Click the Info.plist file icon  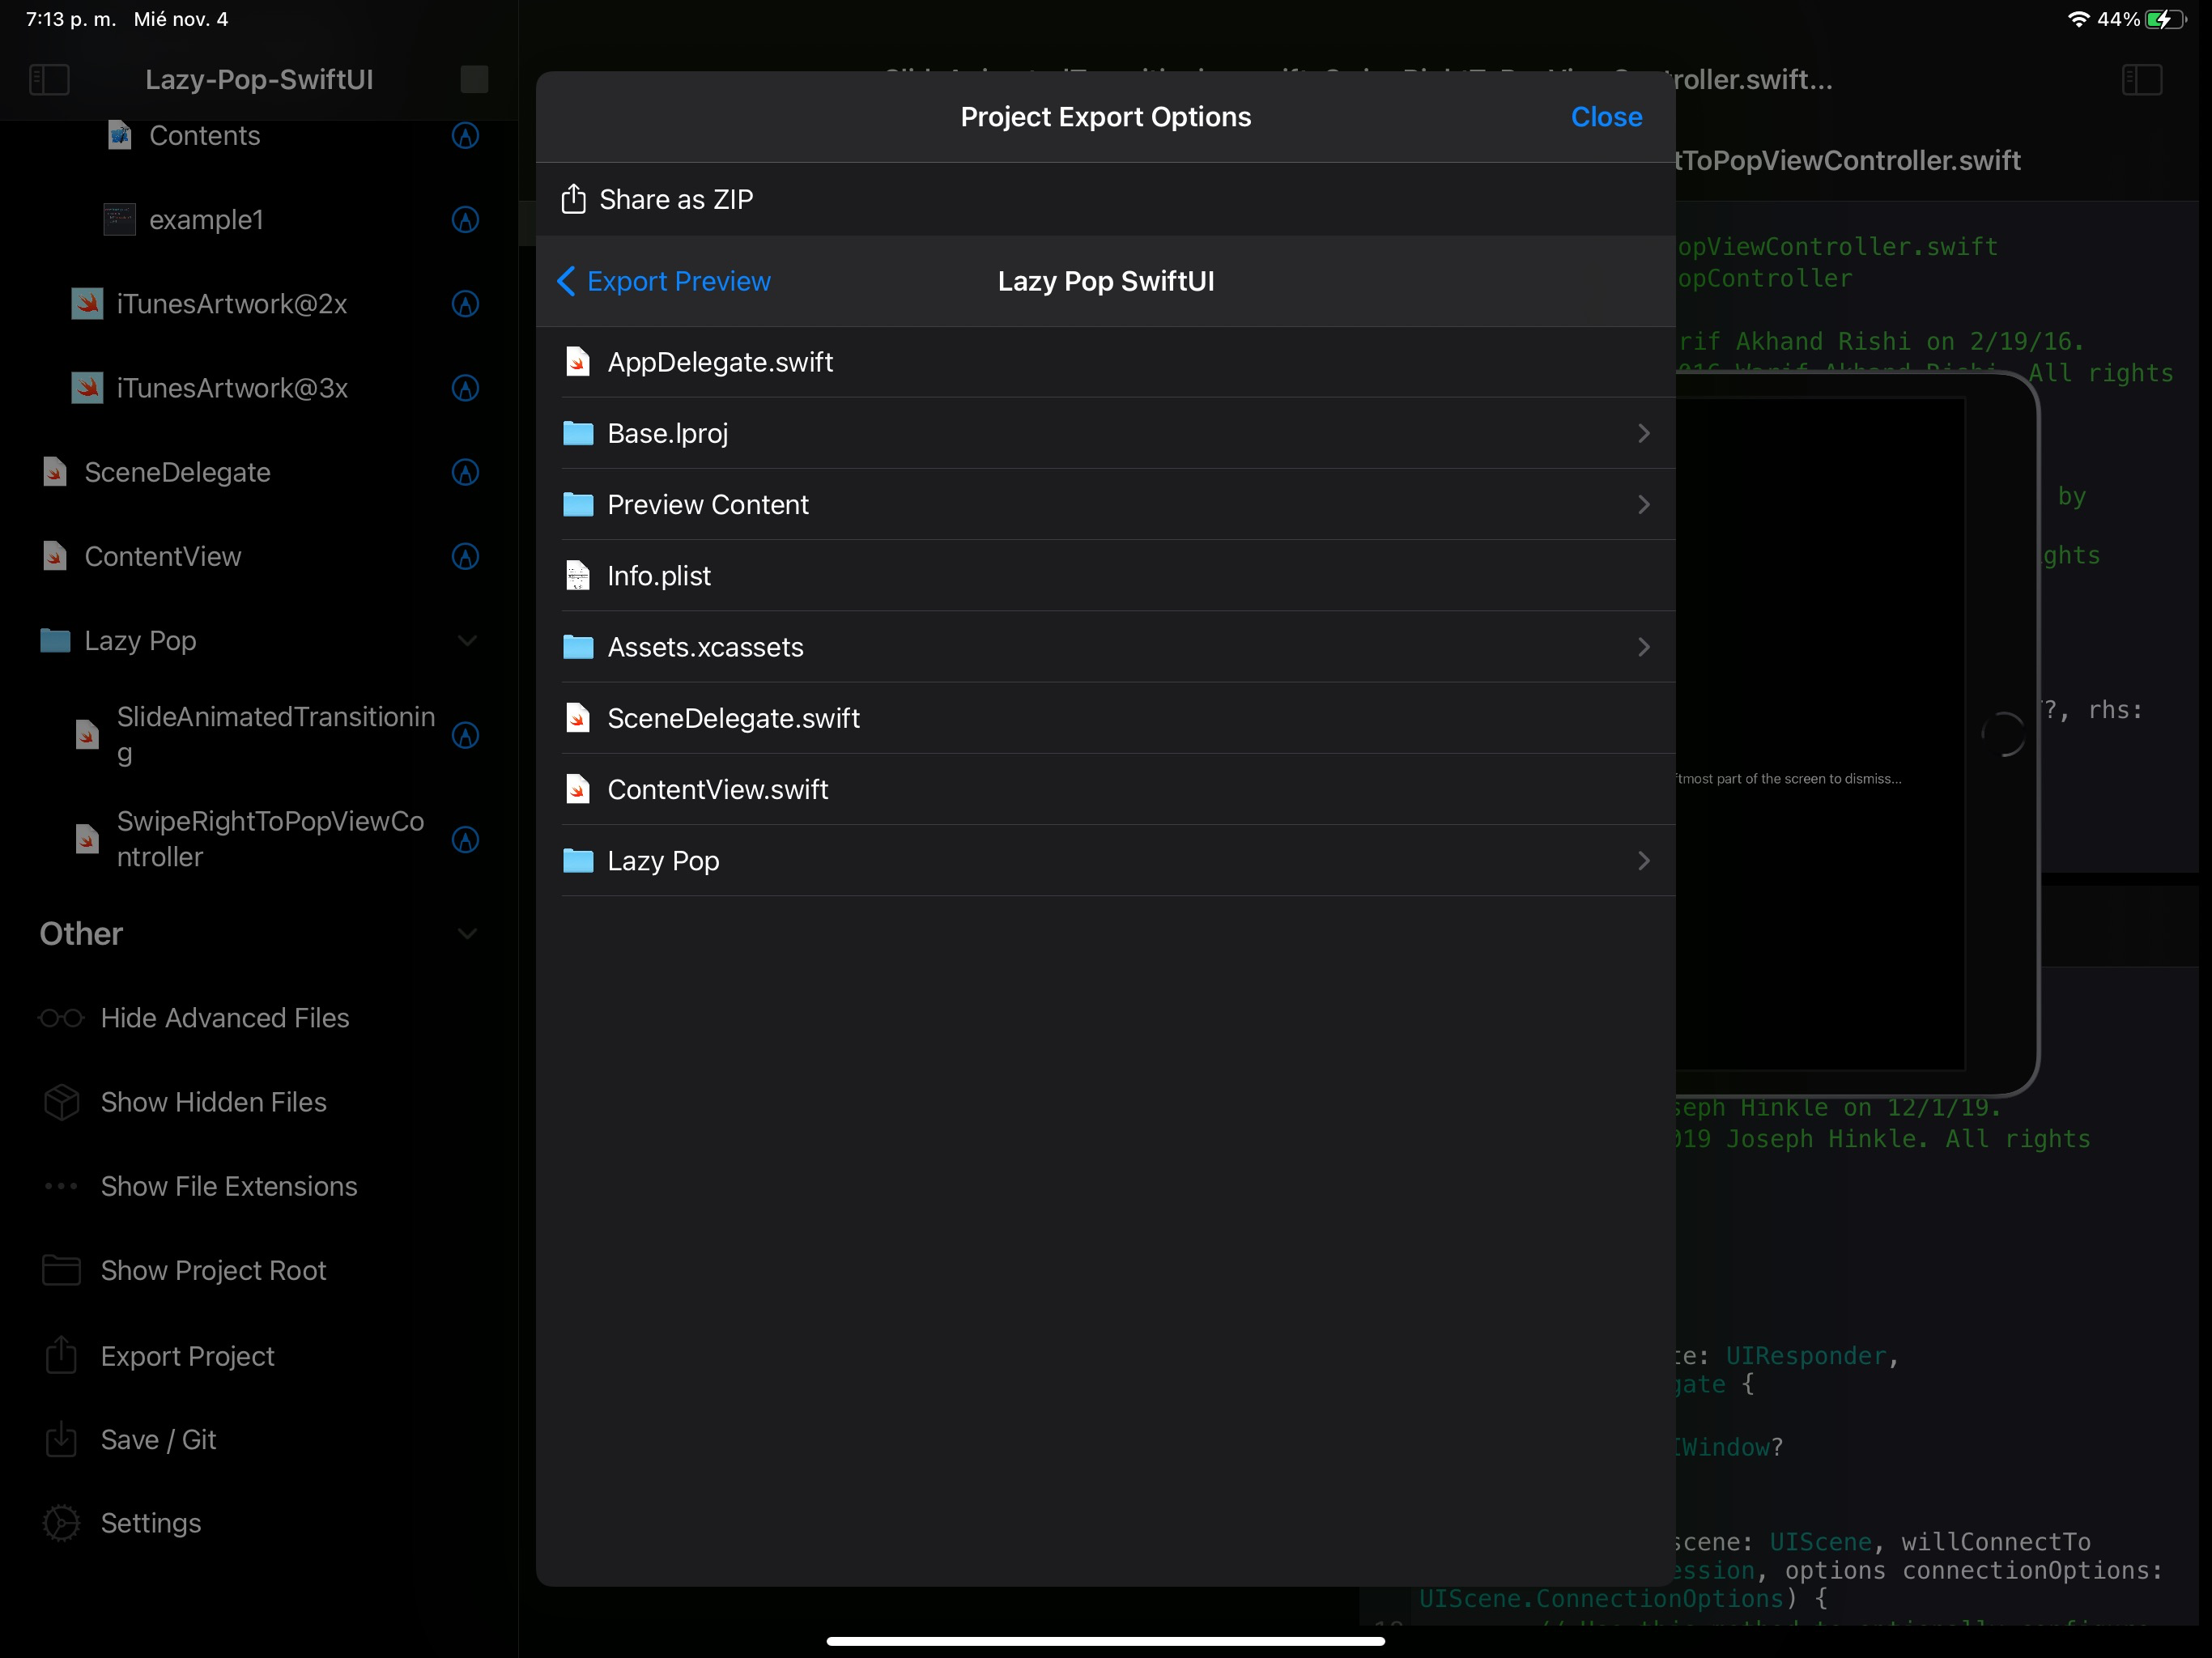tap(577, 576)
